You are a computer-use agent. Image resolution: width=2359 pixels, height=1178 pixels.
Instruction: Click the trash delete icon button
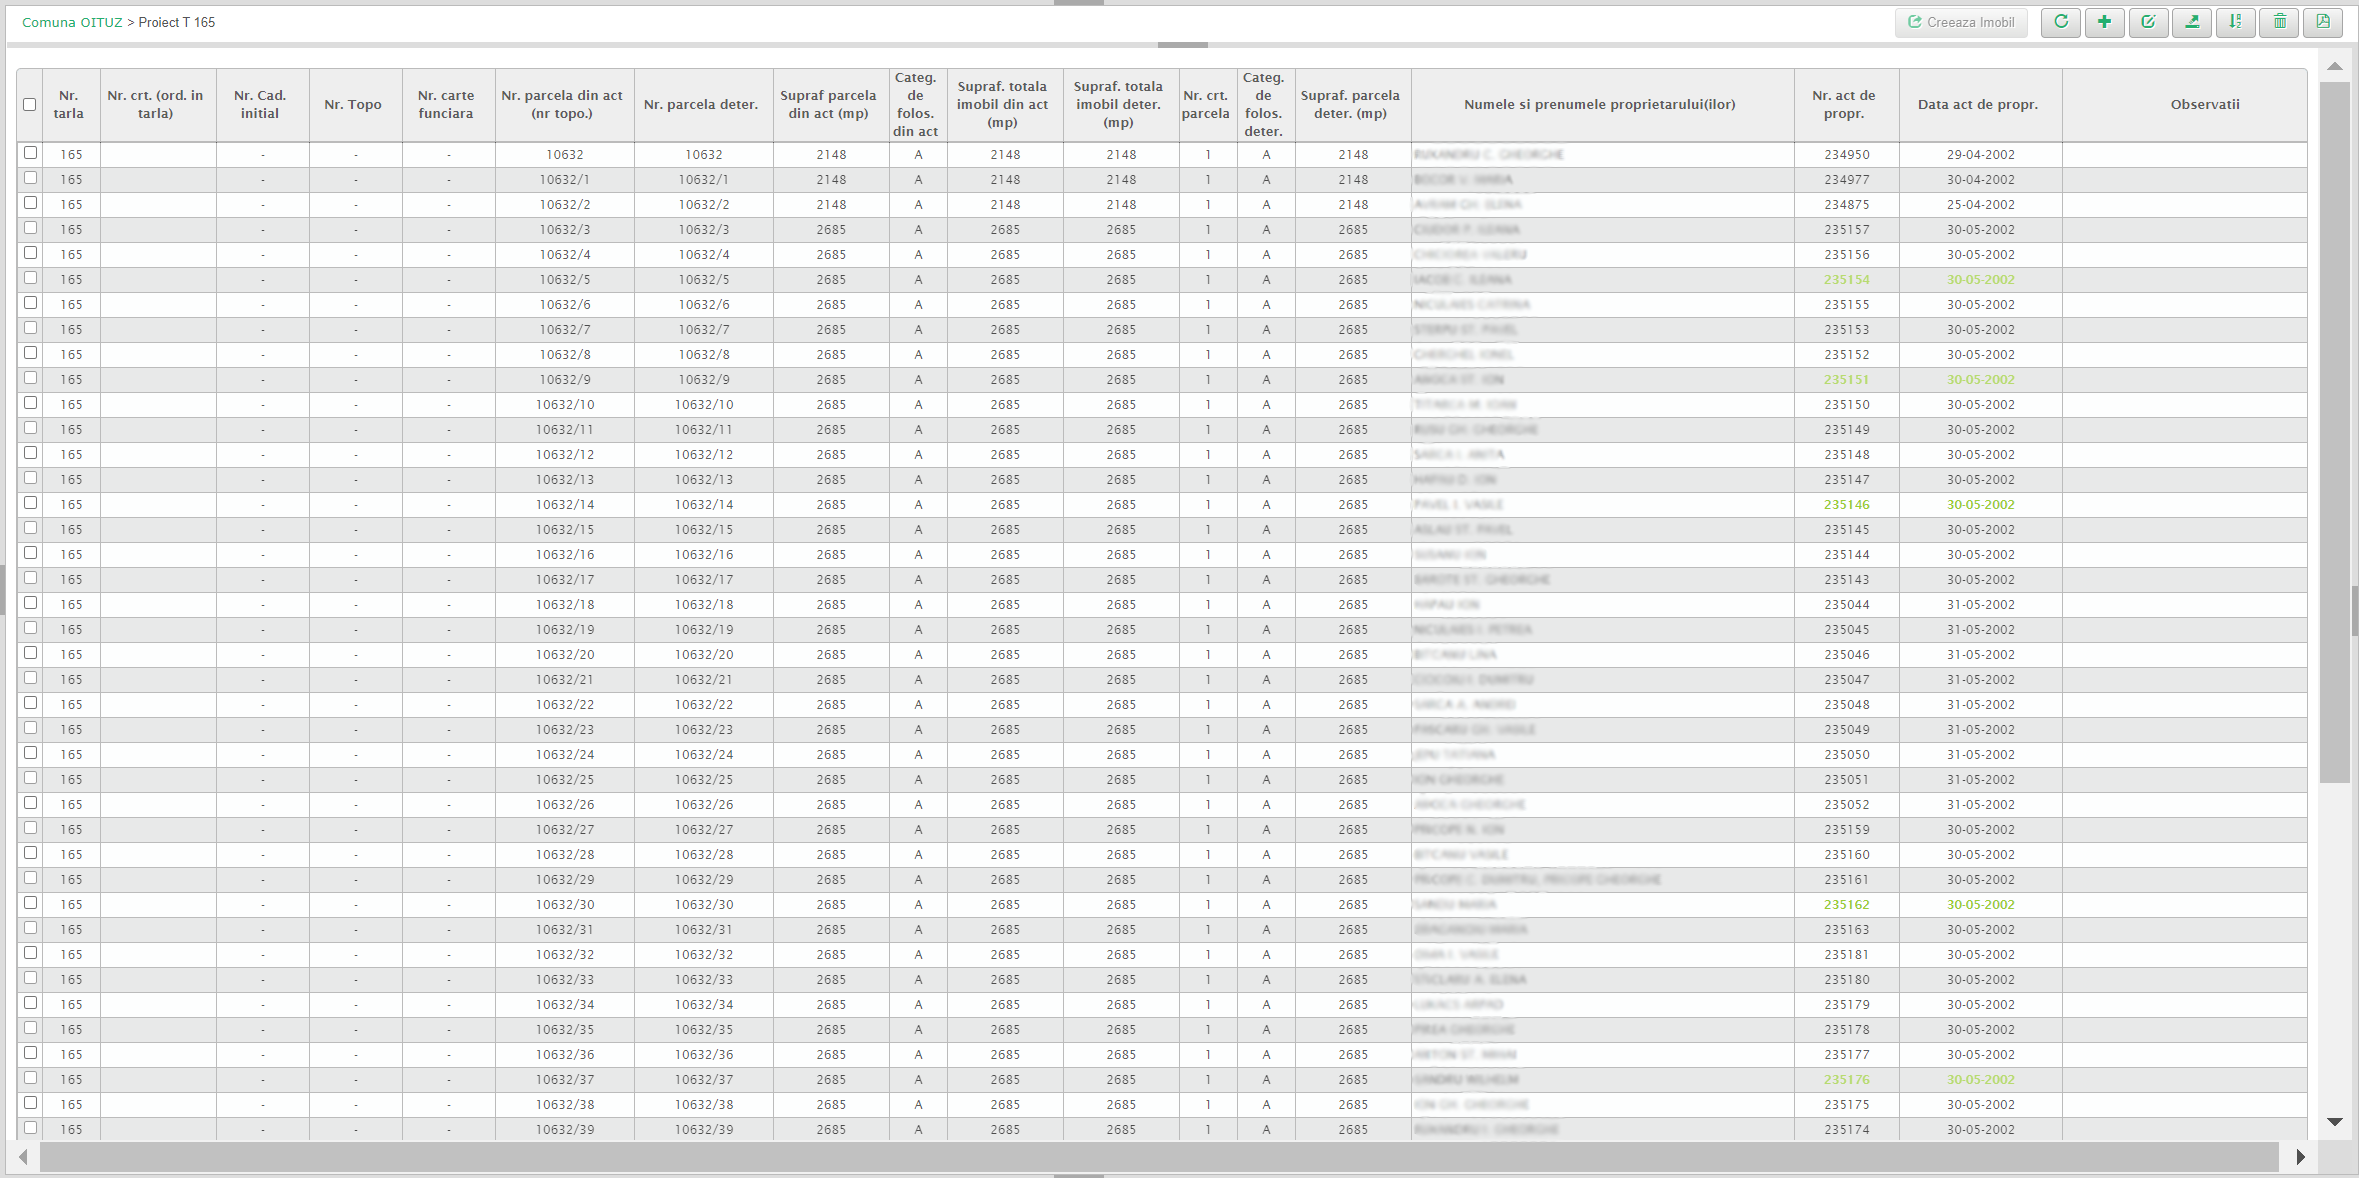click(x=2279, y=22)
